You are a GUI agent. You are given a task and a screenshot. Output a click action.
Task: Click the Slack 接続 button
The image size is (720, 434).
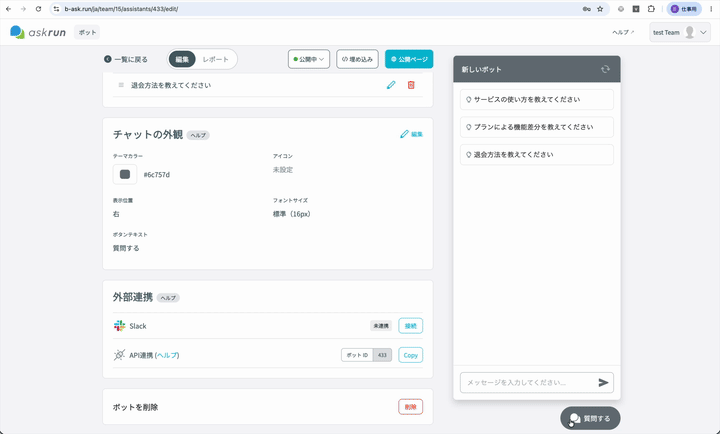click(411, 326)
